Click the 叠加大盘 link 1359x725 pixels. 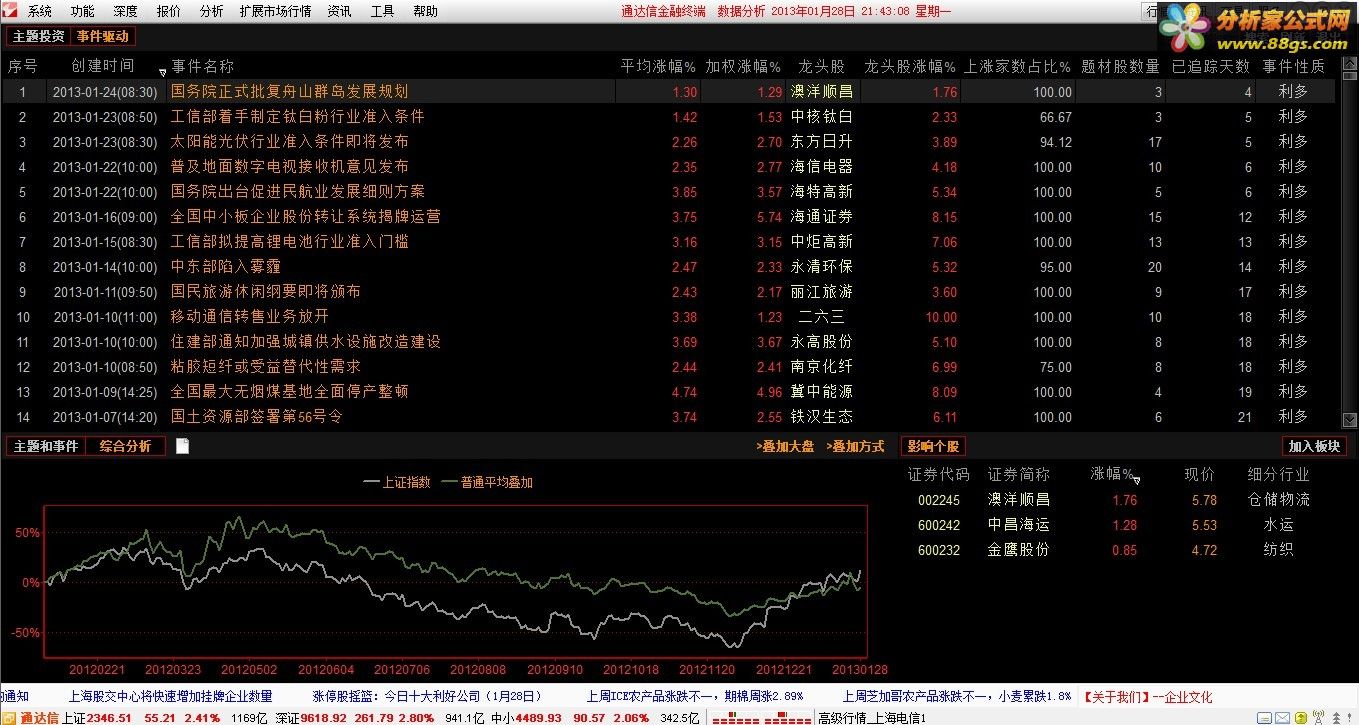pos(785,447)
